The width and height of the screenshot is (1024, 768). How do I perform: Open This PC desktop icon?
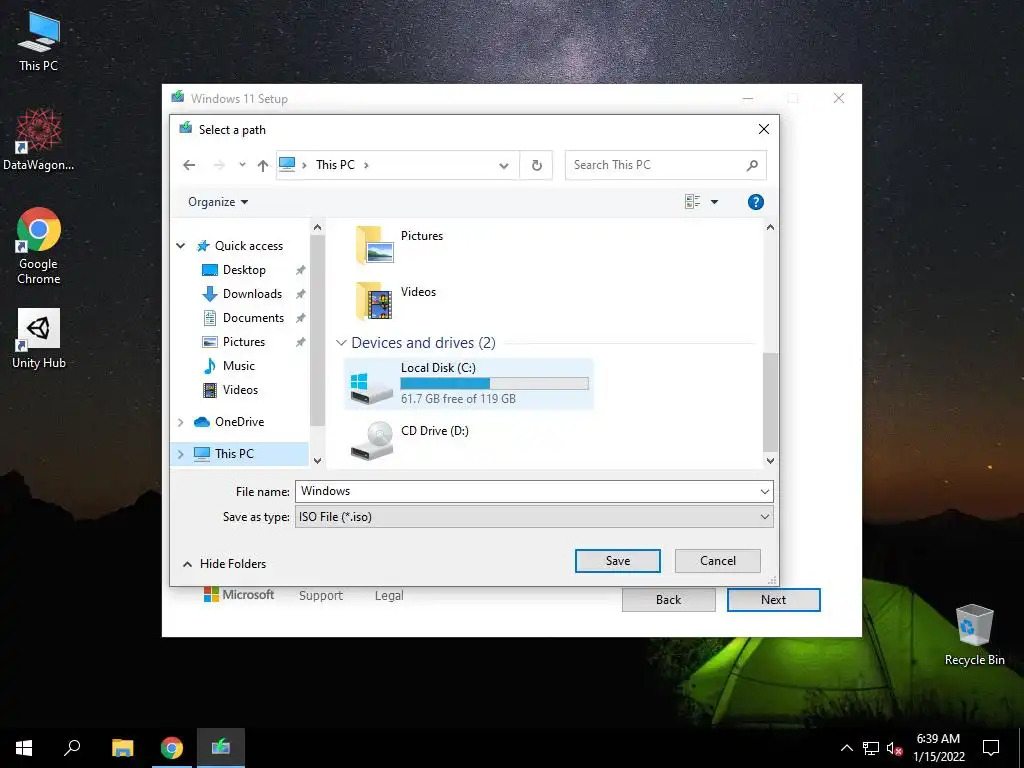[39, 42]
